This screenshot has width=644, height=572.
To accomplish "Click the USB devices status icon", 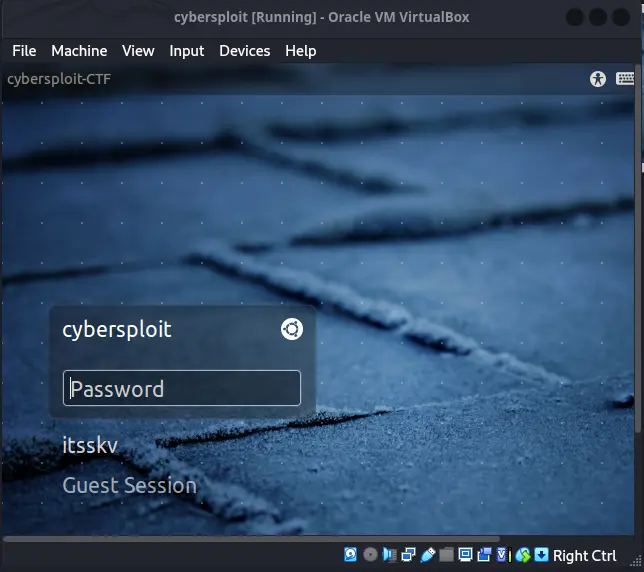I will coord(428,555).
